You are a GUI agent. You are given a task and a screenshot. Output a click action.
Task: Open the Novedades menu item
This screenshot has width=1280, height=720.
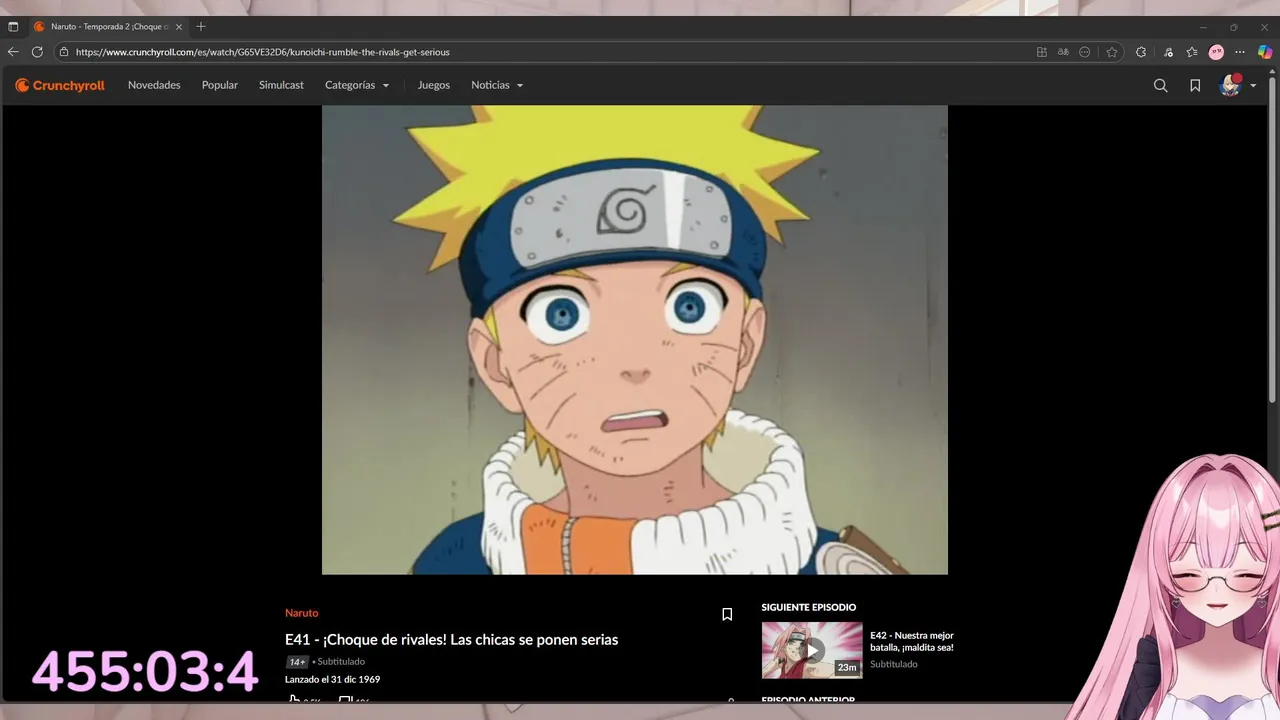click(x=154, y=85)
